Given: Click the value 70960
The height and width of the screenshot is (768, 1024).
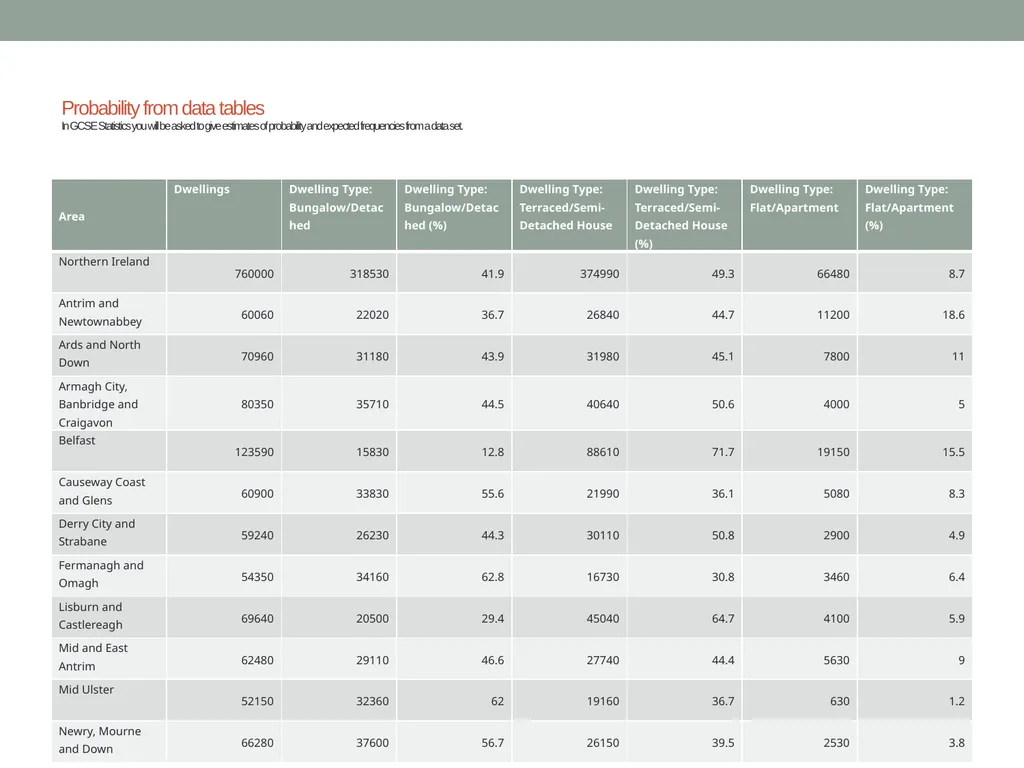Looking at the screenshot, I should click(257, 357).
